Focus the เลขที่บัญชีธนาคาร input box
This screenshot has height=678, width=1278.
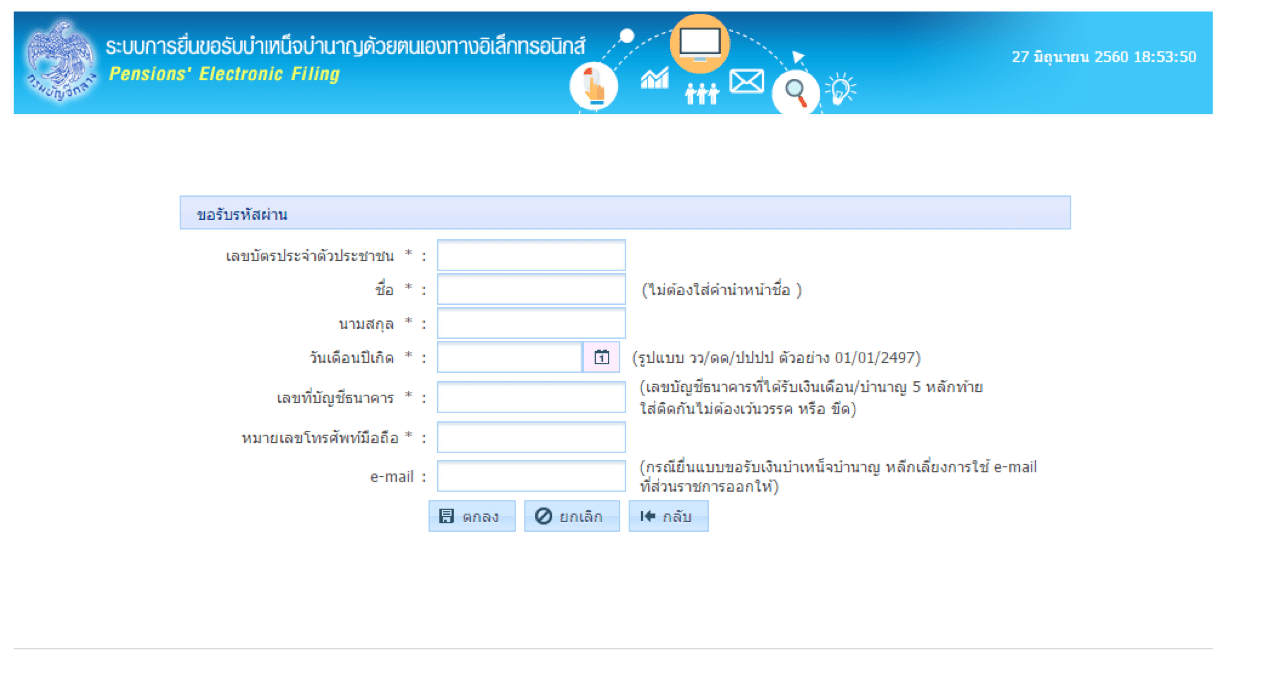coord(531,397)
